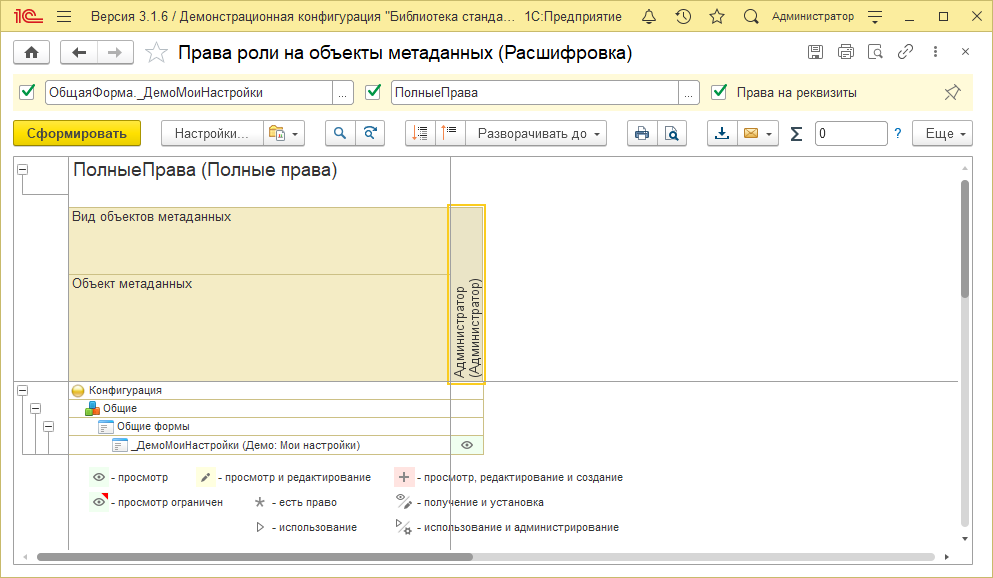Click view right eye cell
This screenshot has height=578, width=993.
pyautogui.click(x=467, y=445)
